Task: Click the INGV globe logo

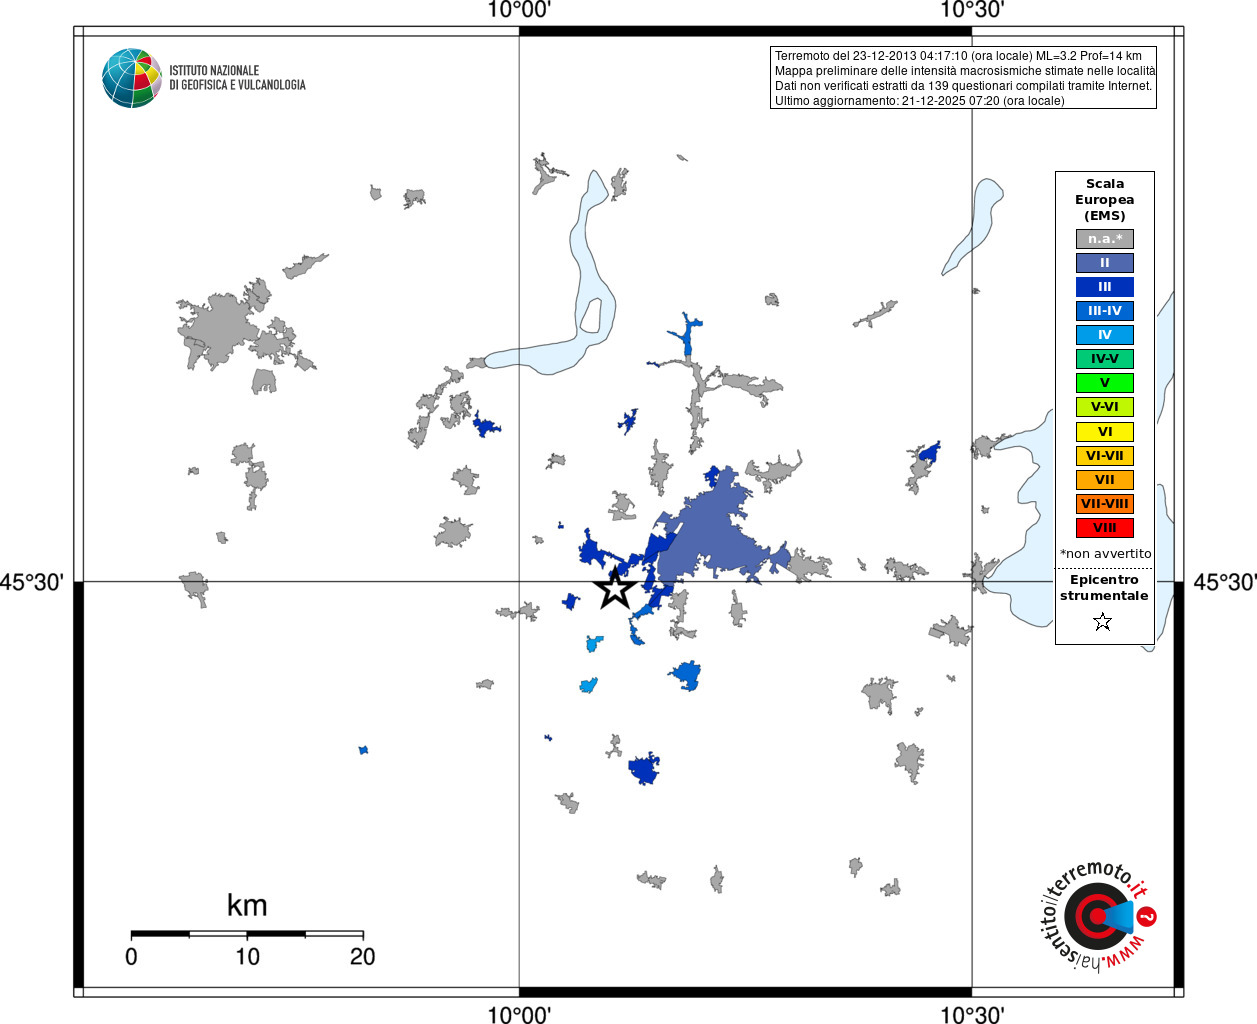Action: tap(132, 78)
